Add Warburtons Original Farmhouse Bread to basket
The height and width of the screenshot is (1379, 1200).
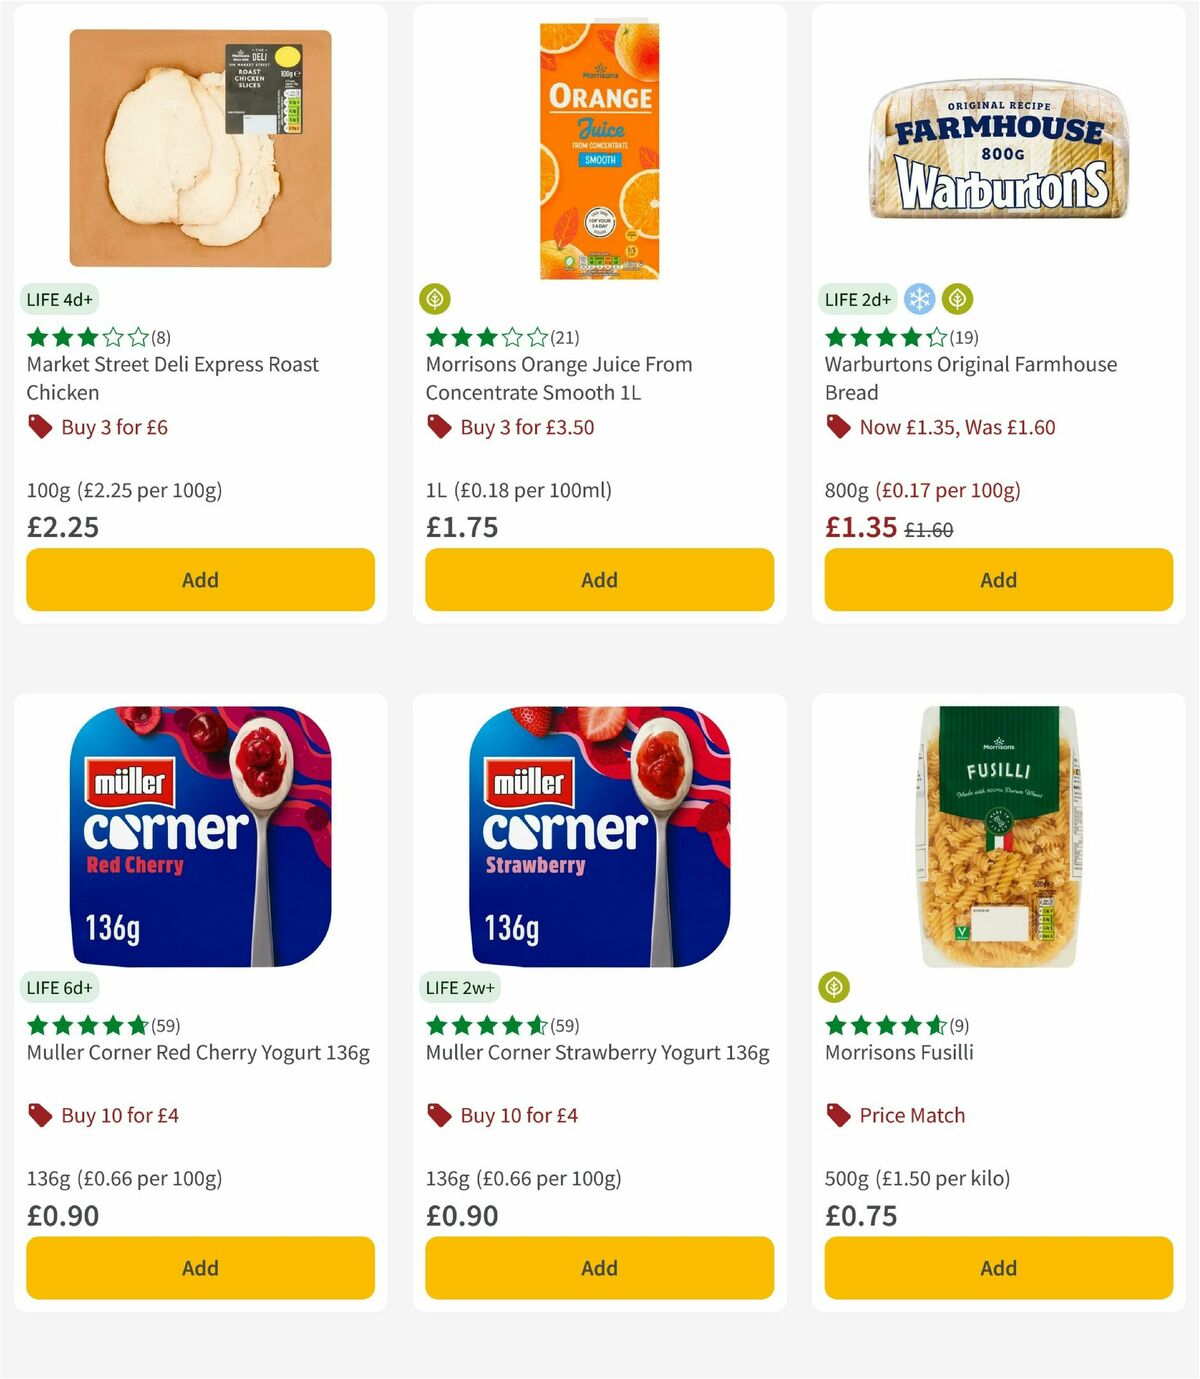[x=997, y=580]
